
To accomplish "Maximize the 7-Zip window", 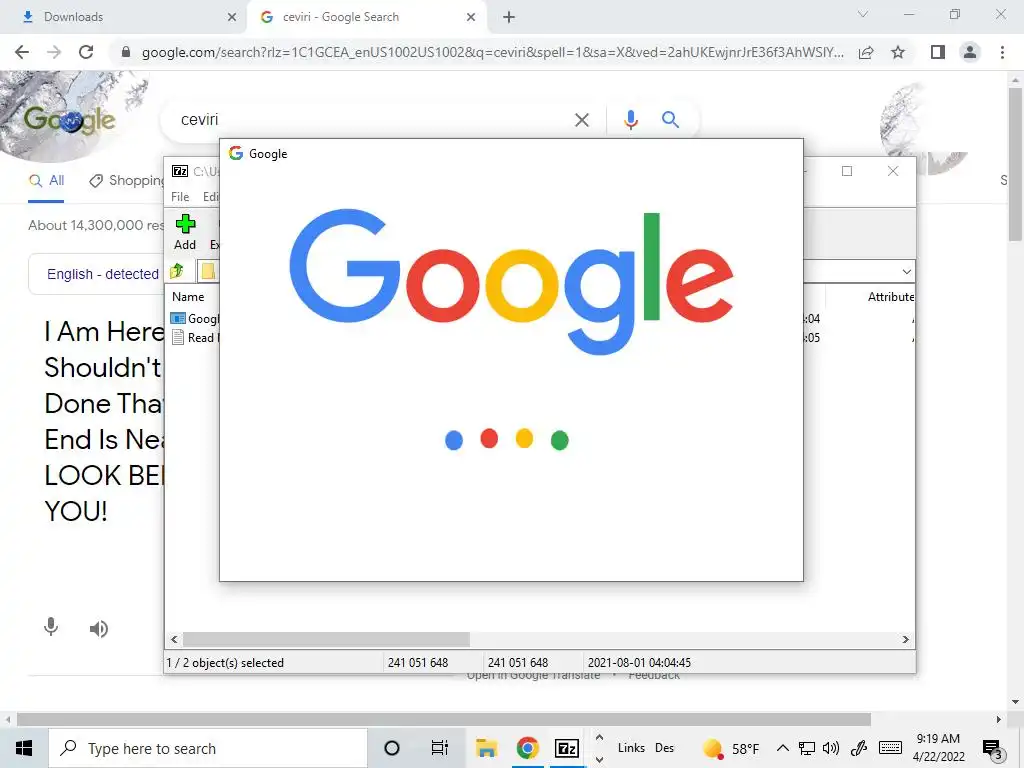I will point(847,171).
